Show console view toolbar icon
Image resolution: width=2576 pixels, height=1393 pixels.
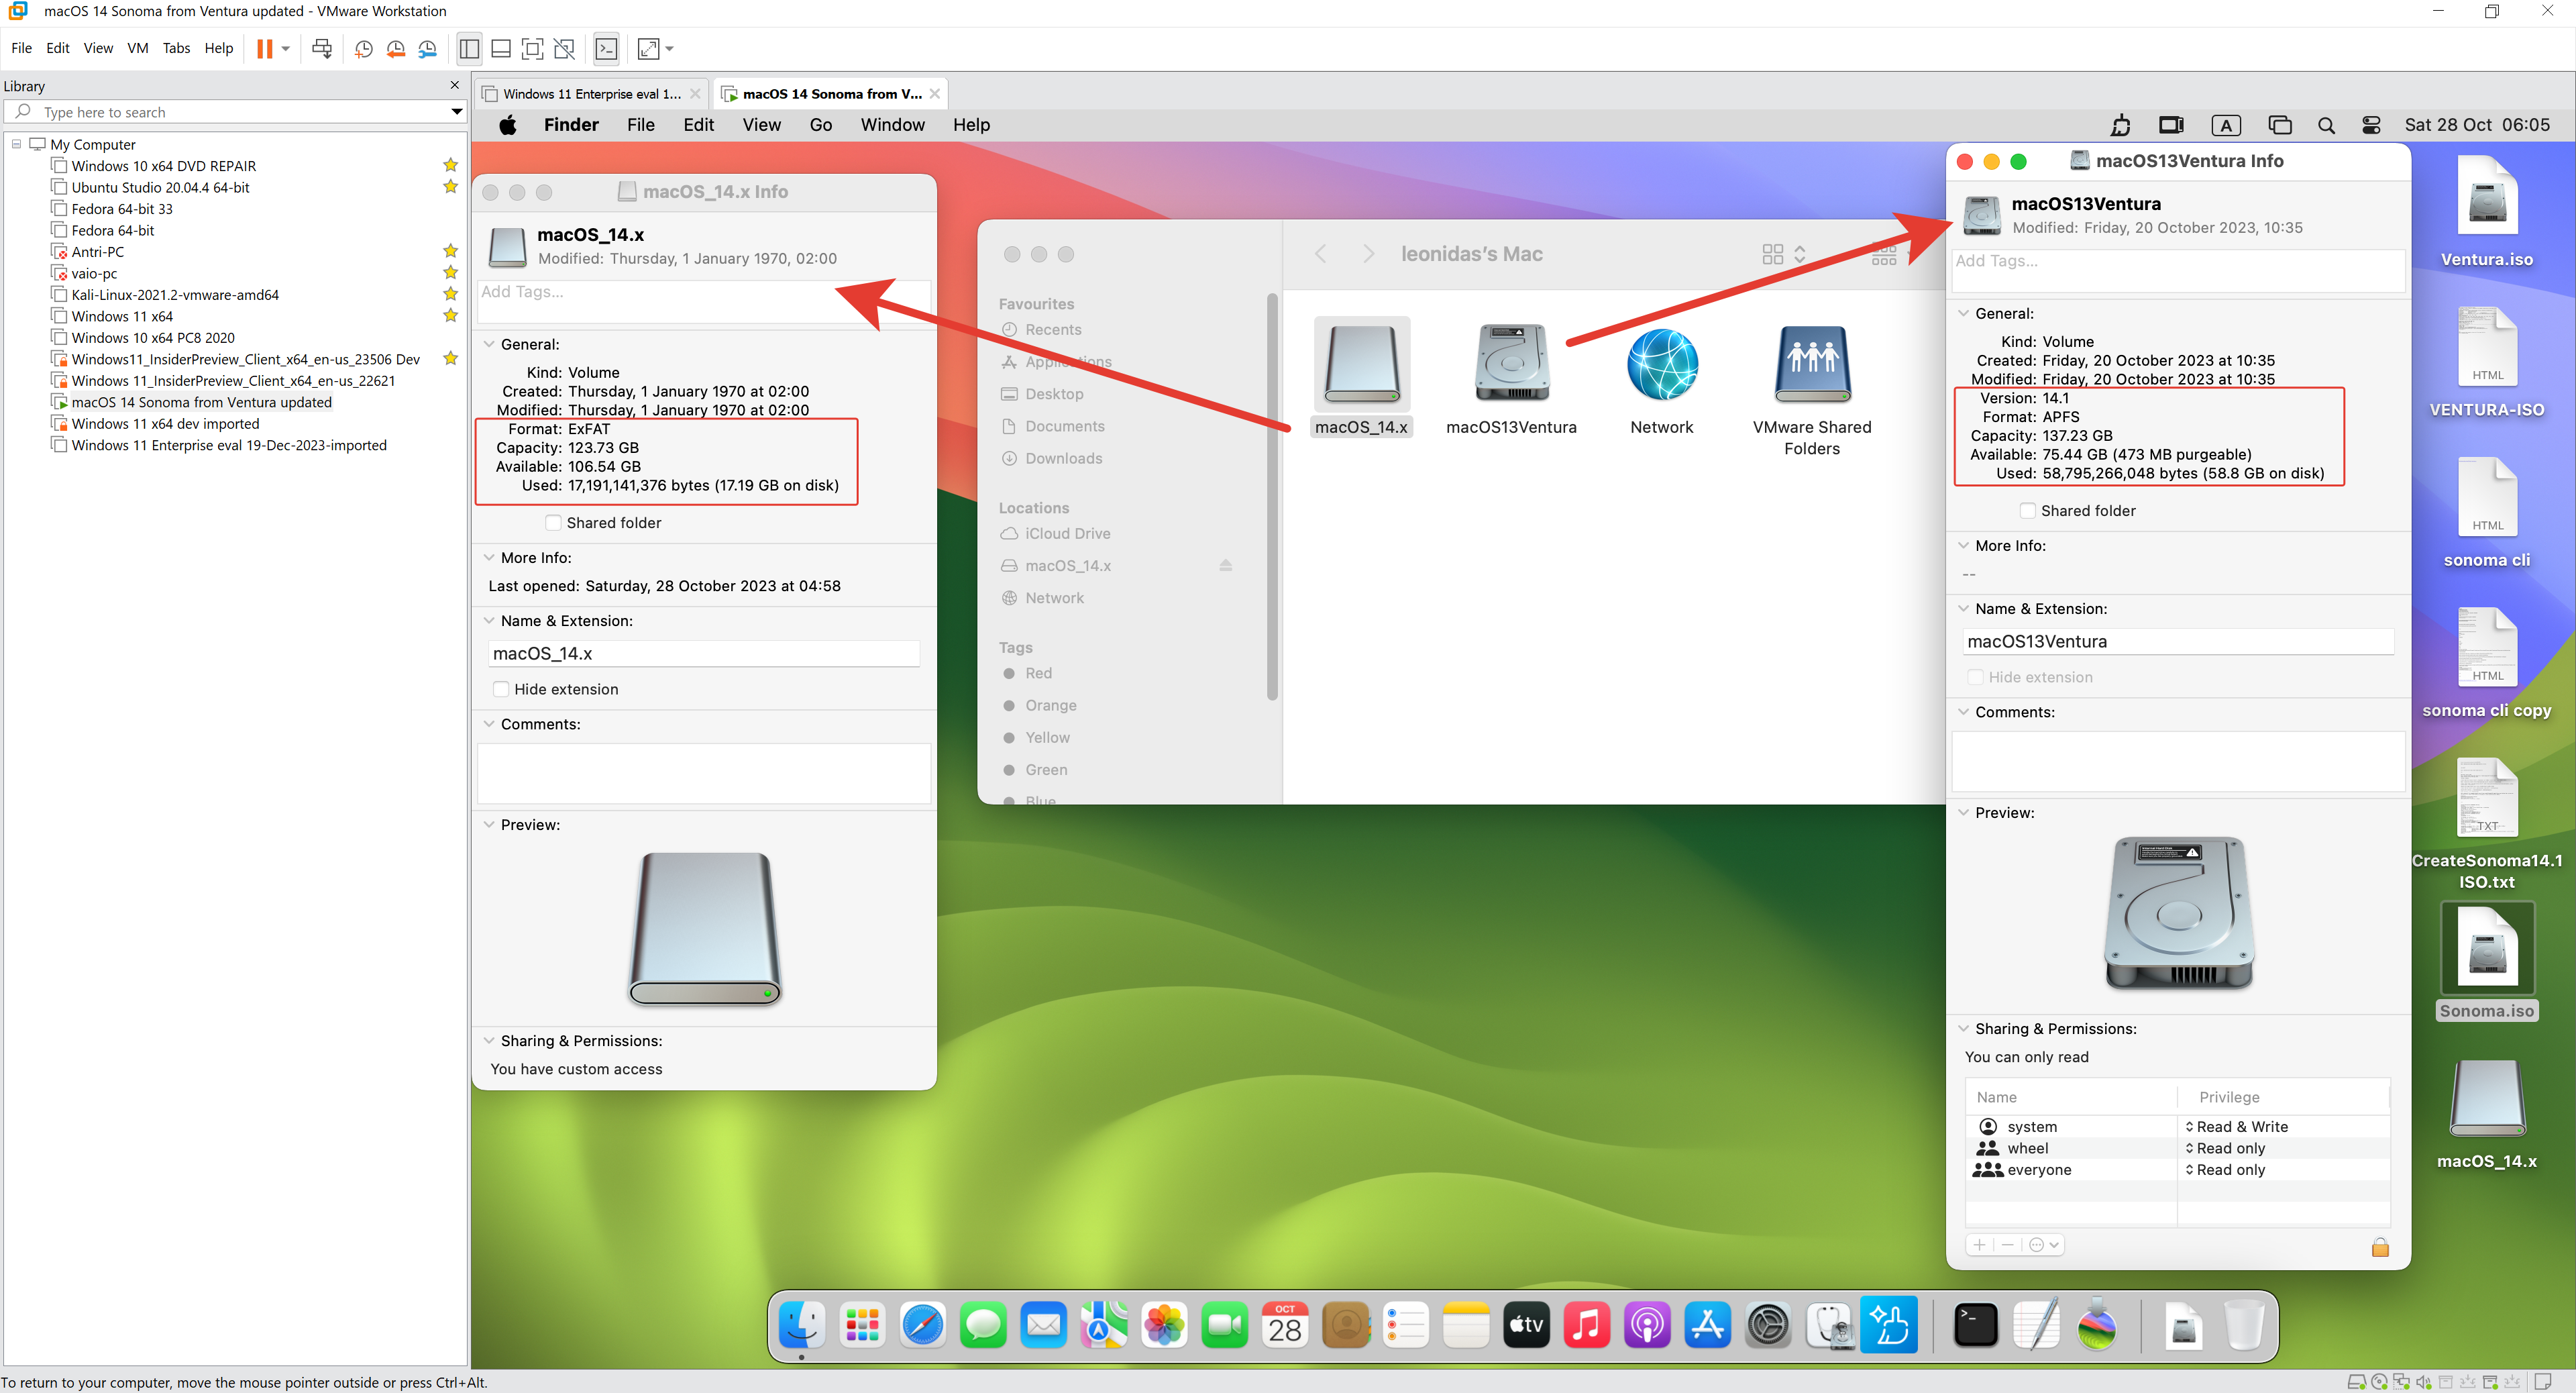pyautogui.click(x=606, y=48)
